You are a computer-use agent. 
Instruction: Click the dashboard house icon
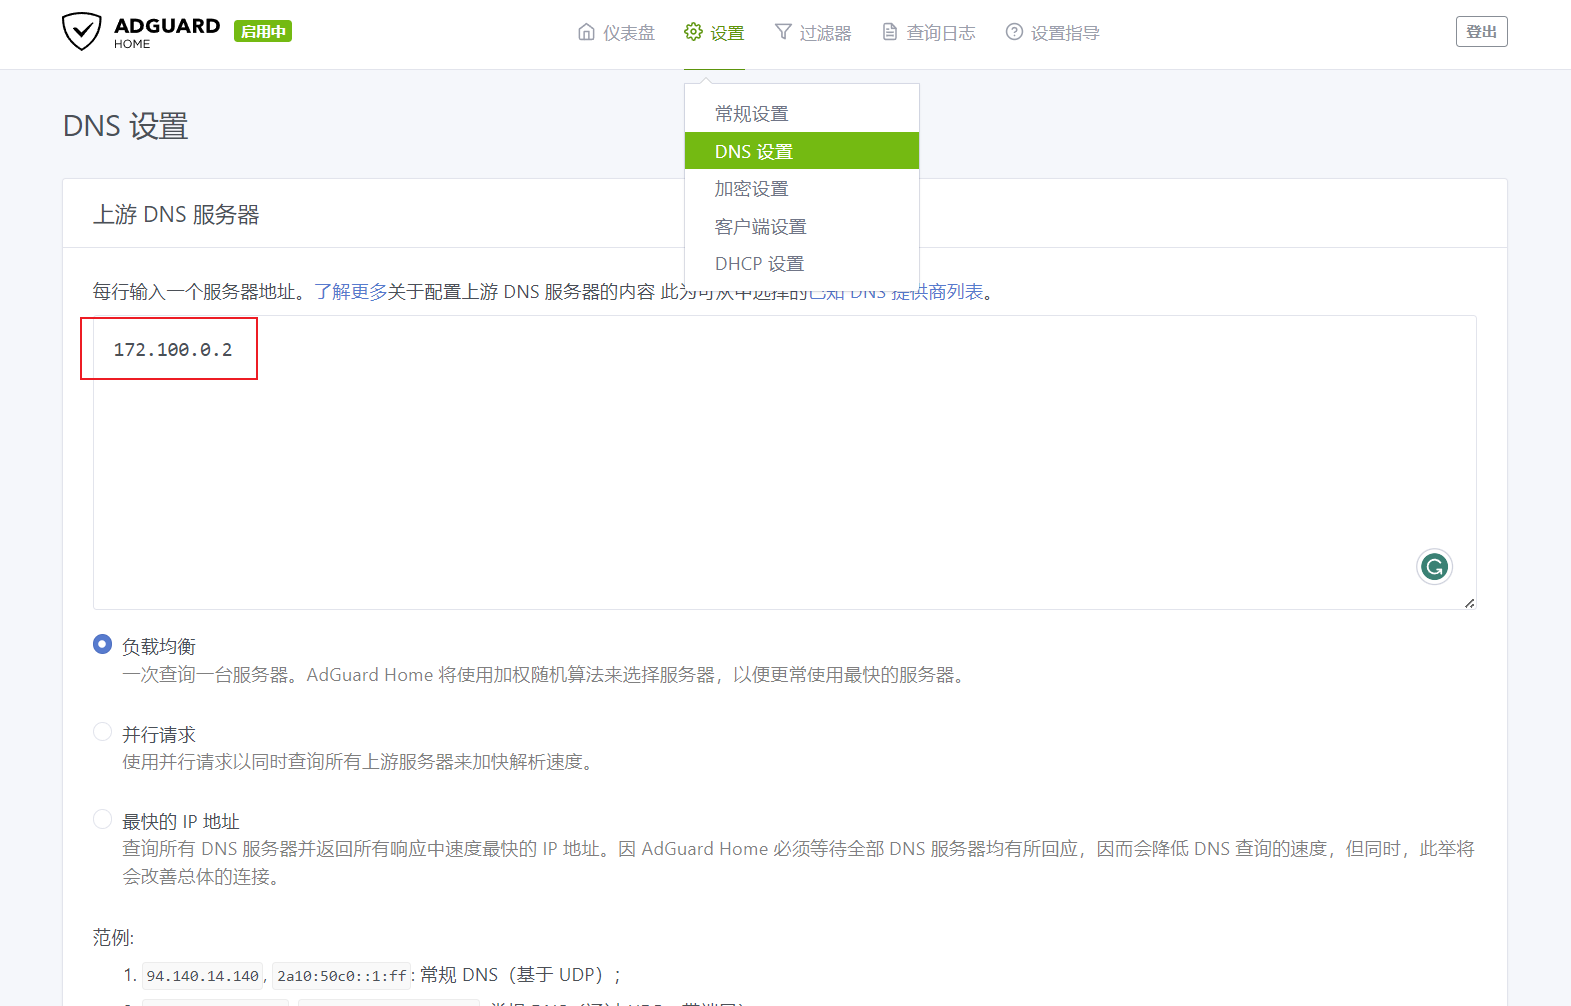pyautogui.click(x=587, y=32)
